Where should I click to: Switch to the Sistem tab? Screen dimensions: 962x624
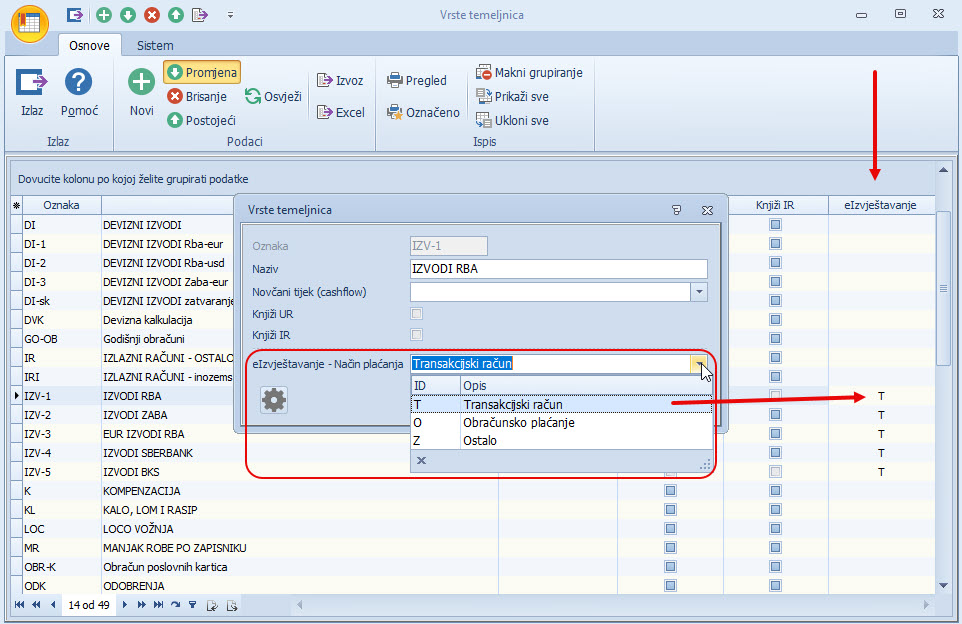154,45
